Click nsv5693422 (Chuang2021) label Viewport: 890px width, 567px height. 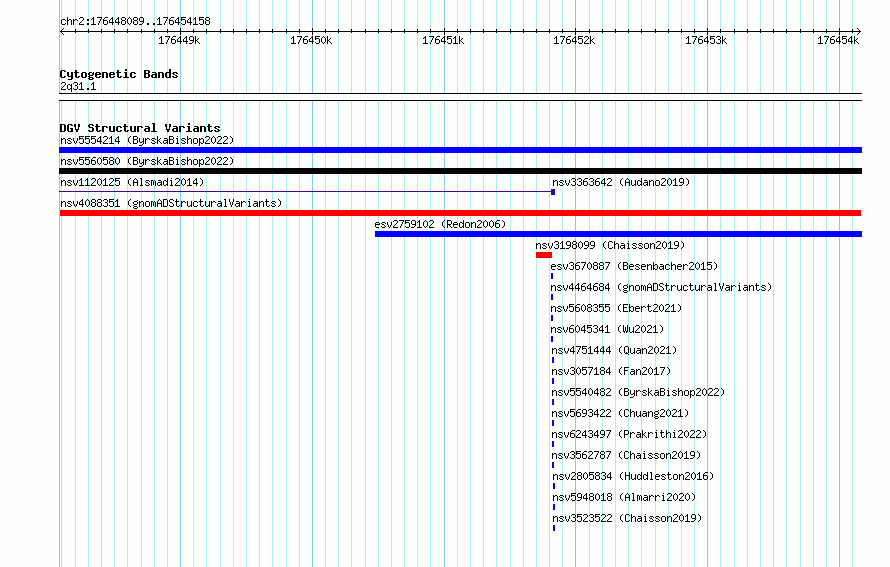coord(620,413)
